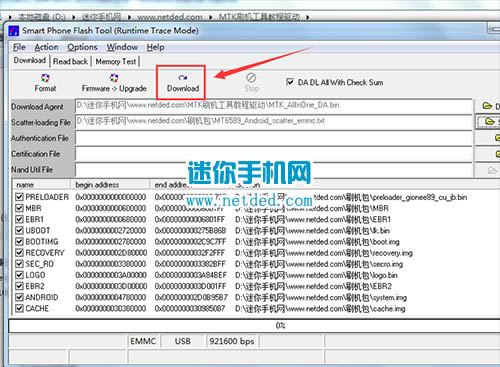Open the Action menu
Screen dimensions: 500x367
tap(46, 47)
